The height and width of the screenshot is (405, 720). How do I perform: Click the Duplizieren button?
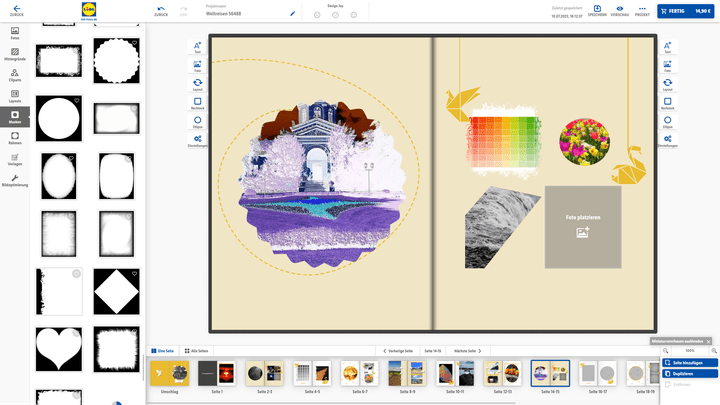coord(691,373)
